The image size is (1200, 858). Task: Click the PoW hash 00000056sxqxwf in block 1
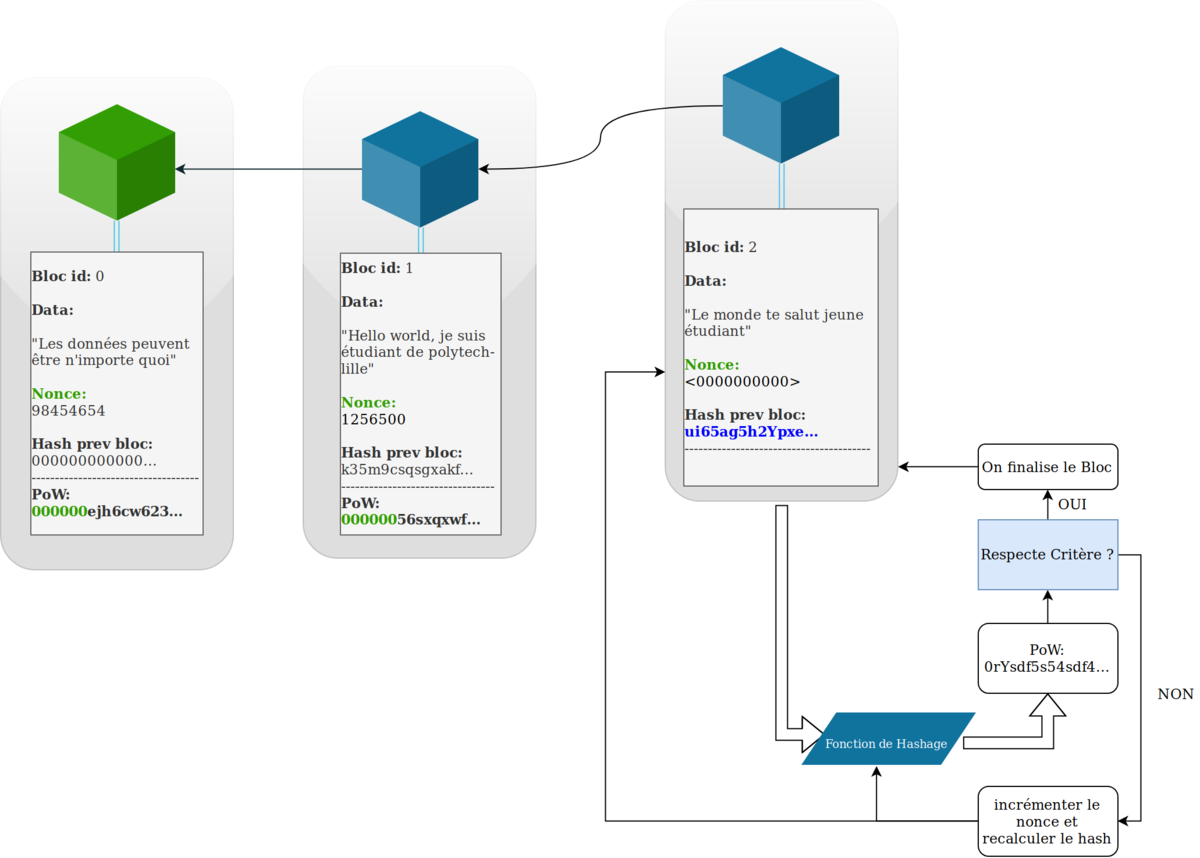pyautogui.click(x=410, y=519)
